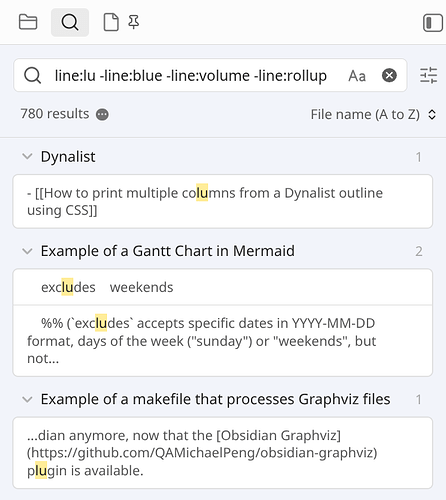
Task: Click the pin icon in top bar
Action: (x=134, y=22)
